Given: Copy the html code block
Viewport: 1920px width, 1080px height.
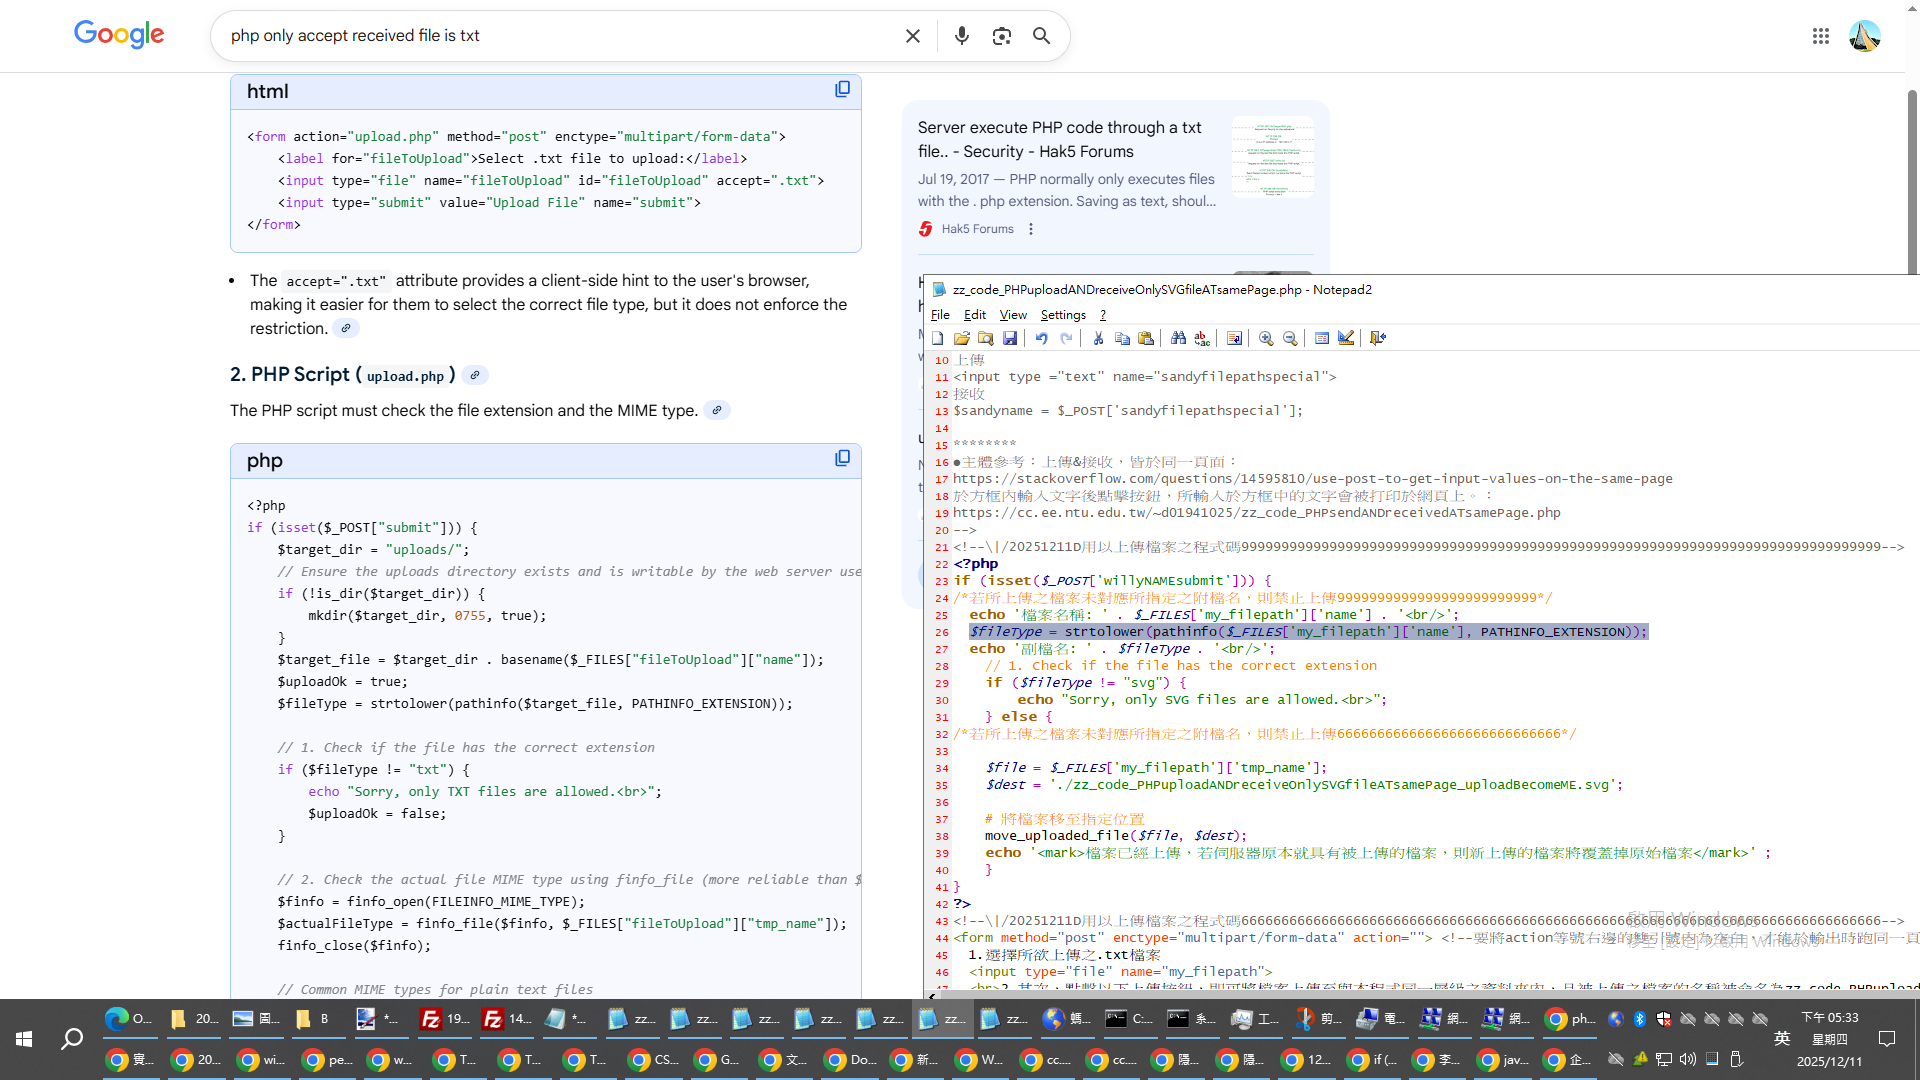Looking at the screenshot, I should pos(843,90).
